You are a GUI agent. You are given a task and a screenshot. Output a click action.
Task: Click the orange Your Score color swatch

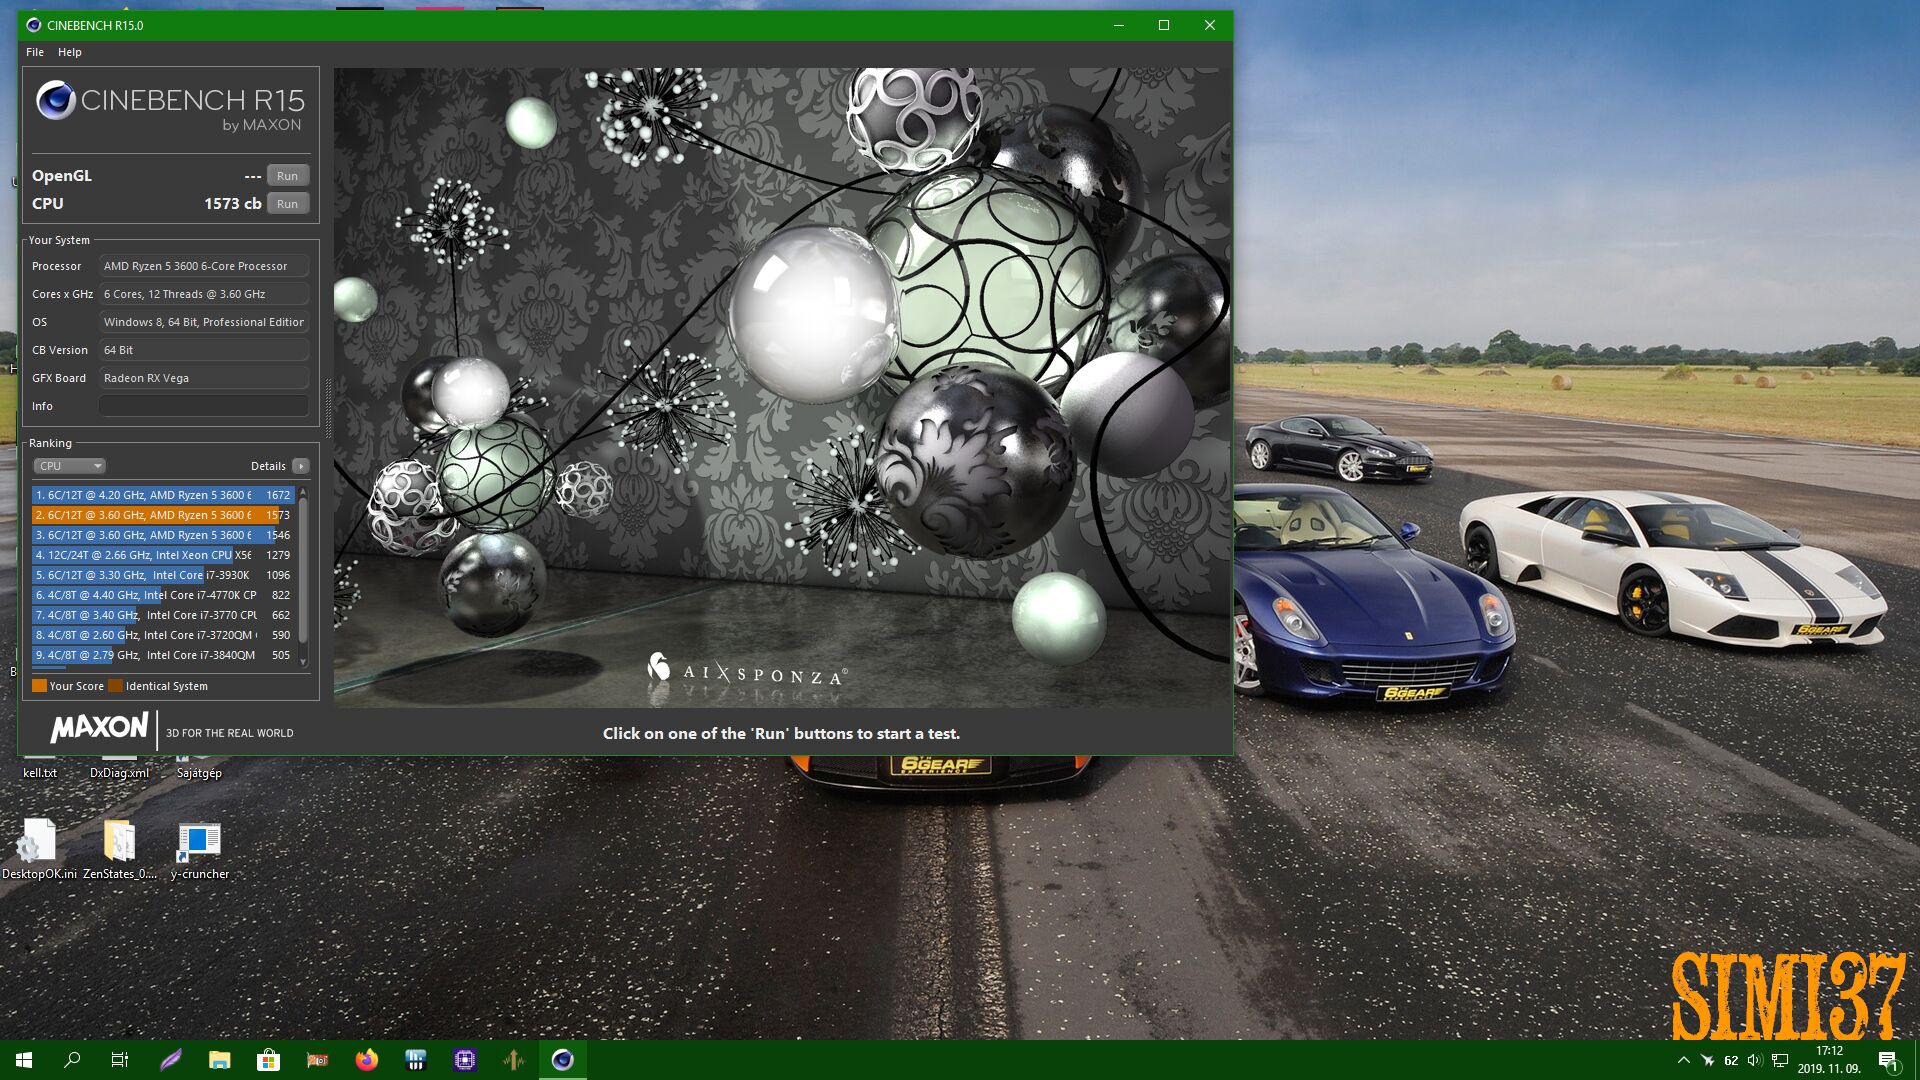click(39, 686)
